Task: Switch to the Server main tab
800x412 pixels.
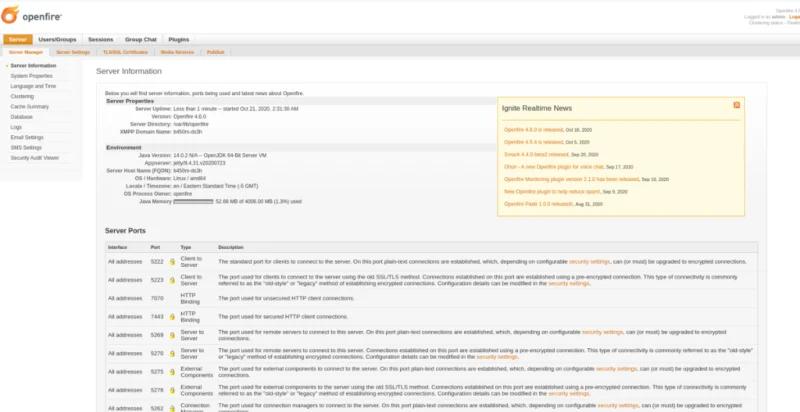Action: (x=18, y=39)
